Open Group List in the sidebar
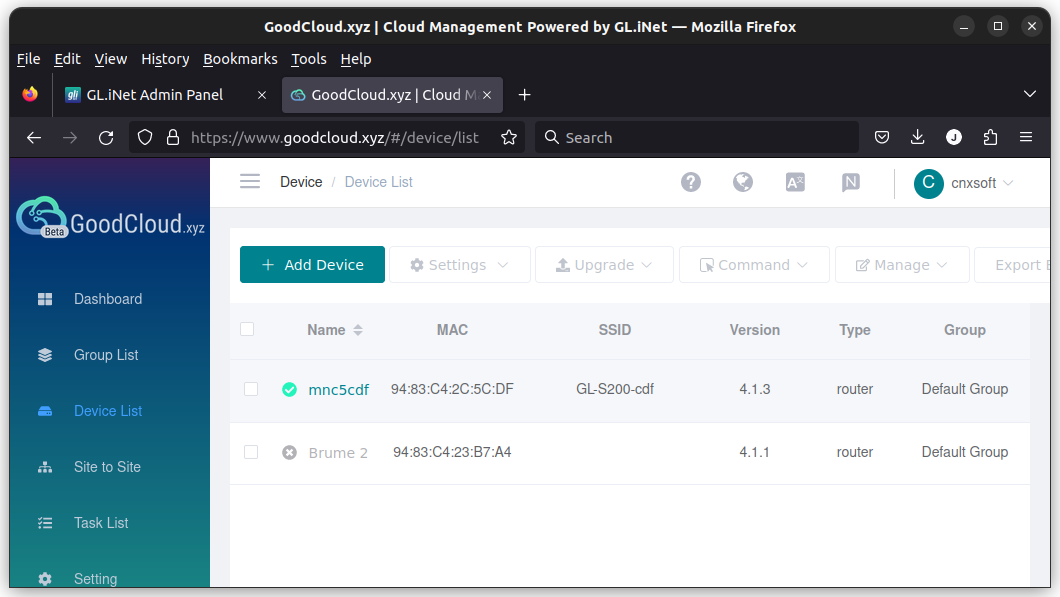 (x=106, y=355)
